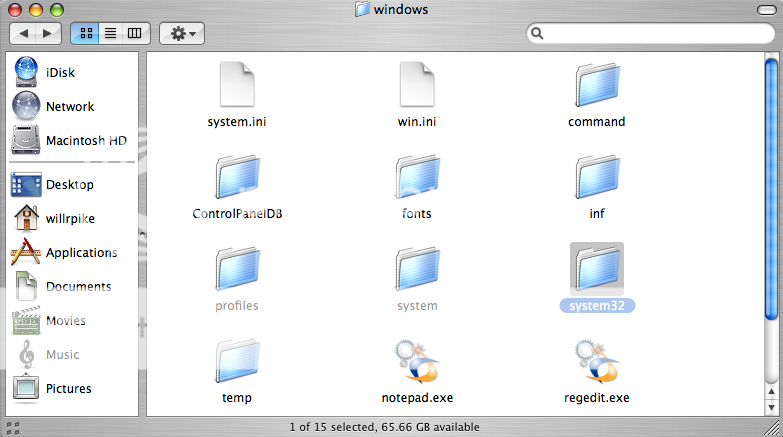Viewport: 783px width, 437px height.
Task: Go back with the left arrow button
Action: click(23, 33)
